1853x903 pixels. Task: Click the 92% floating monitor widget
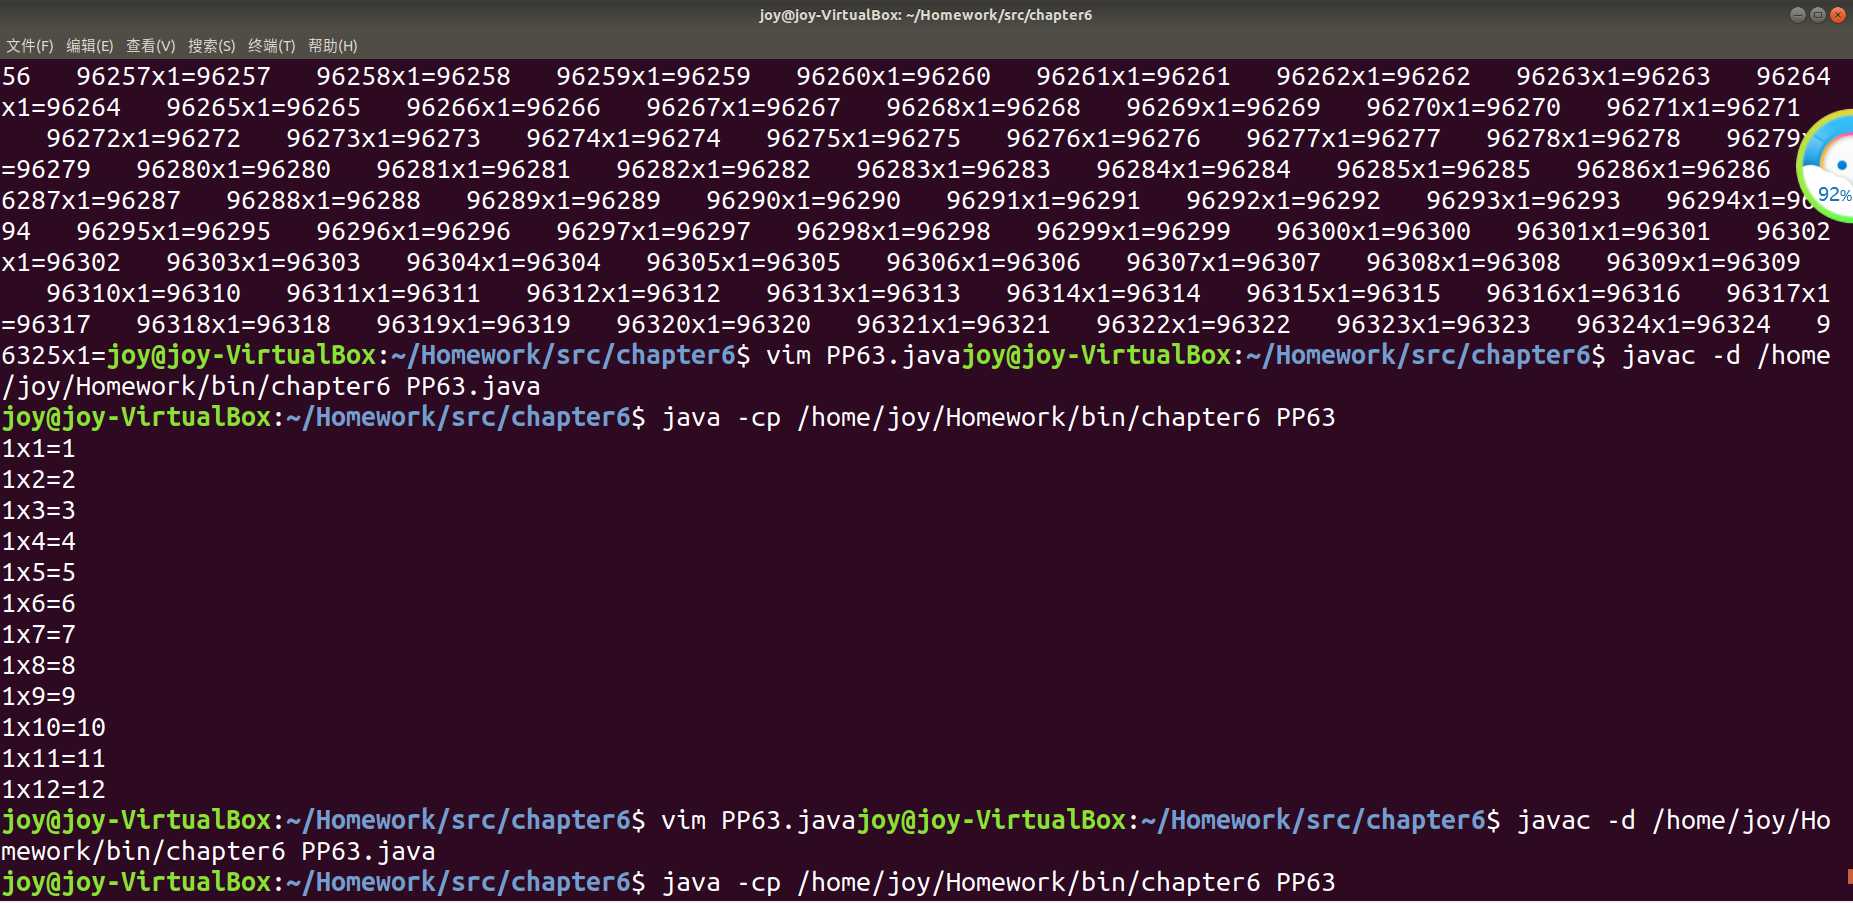1827,166
